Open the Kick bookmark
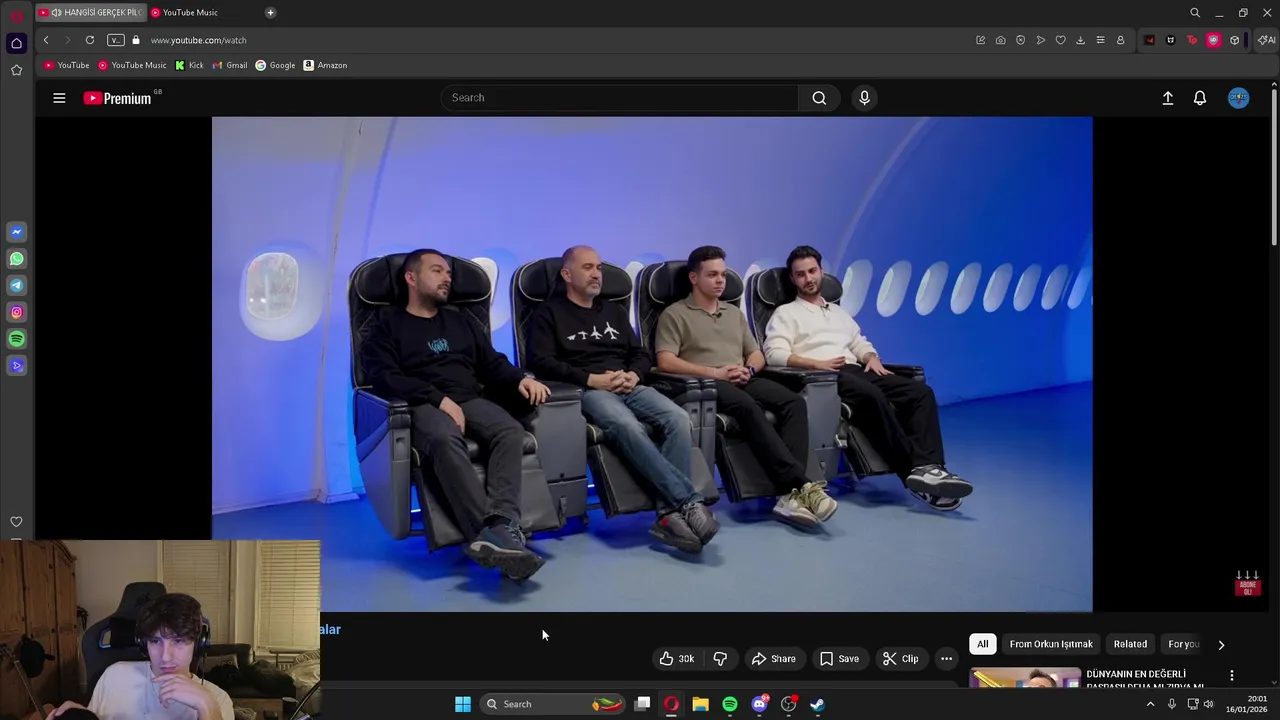 tap(189, 65)
